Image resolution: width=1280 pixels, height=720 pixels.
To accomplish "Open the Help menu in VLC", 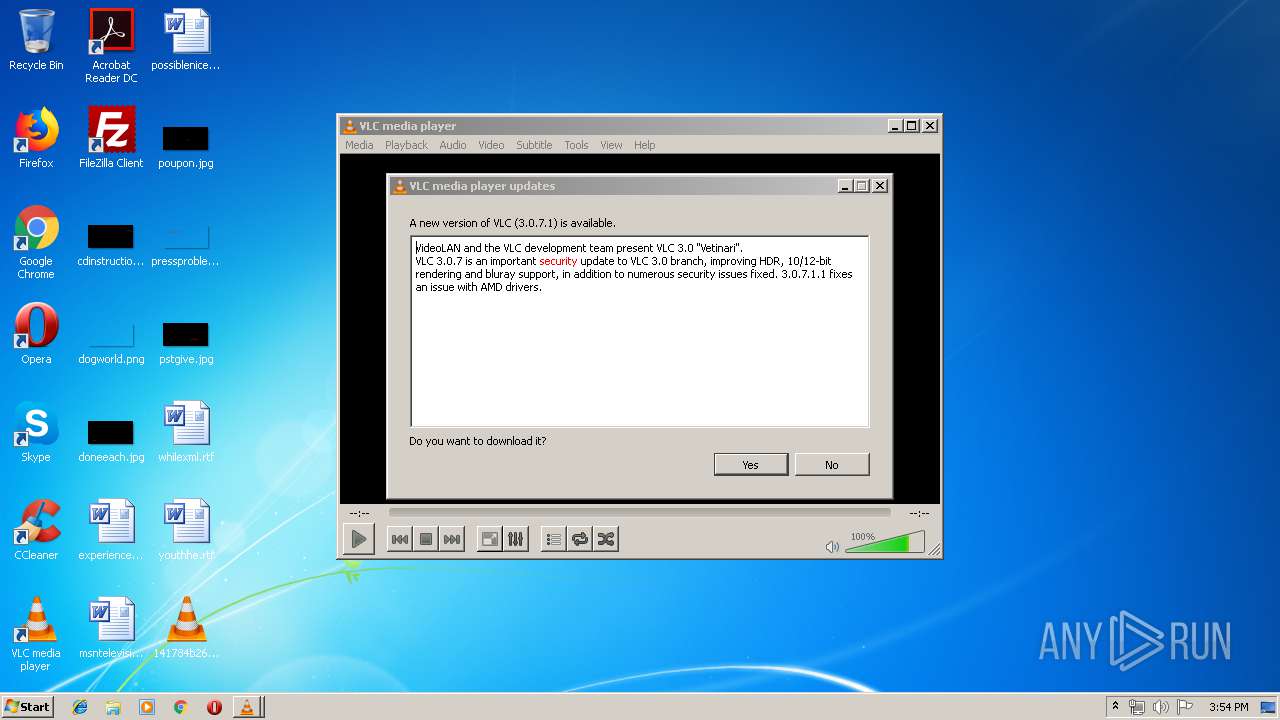I will 645,145.
